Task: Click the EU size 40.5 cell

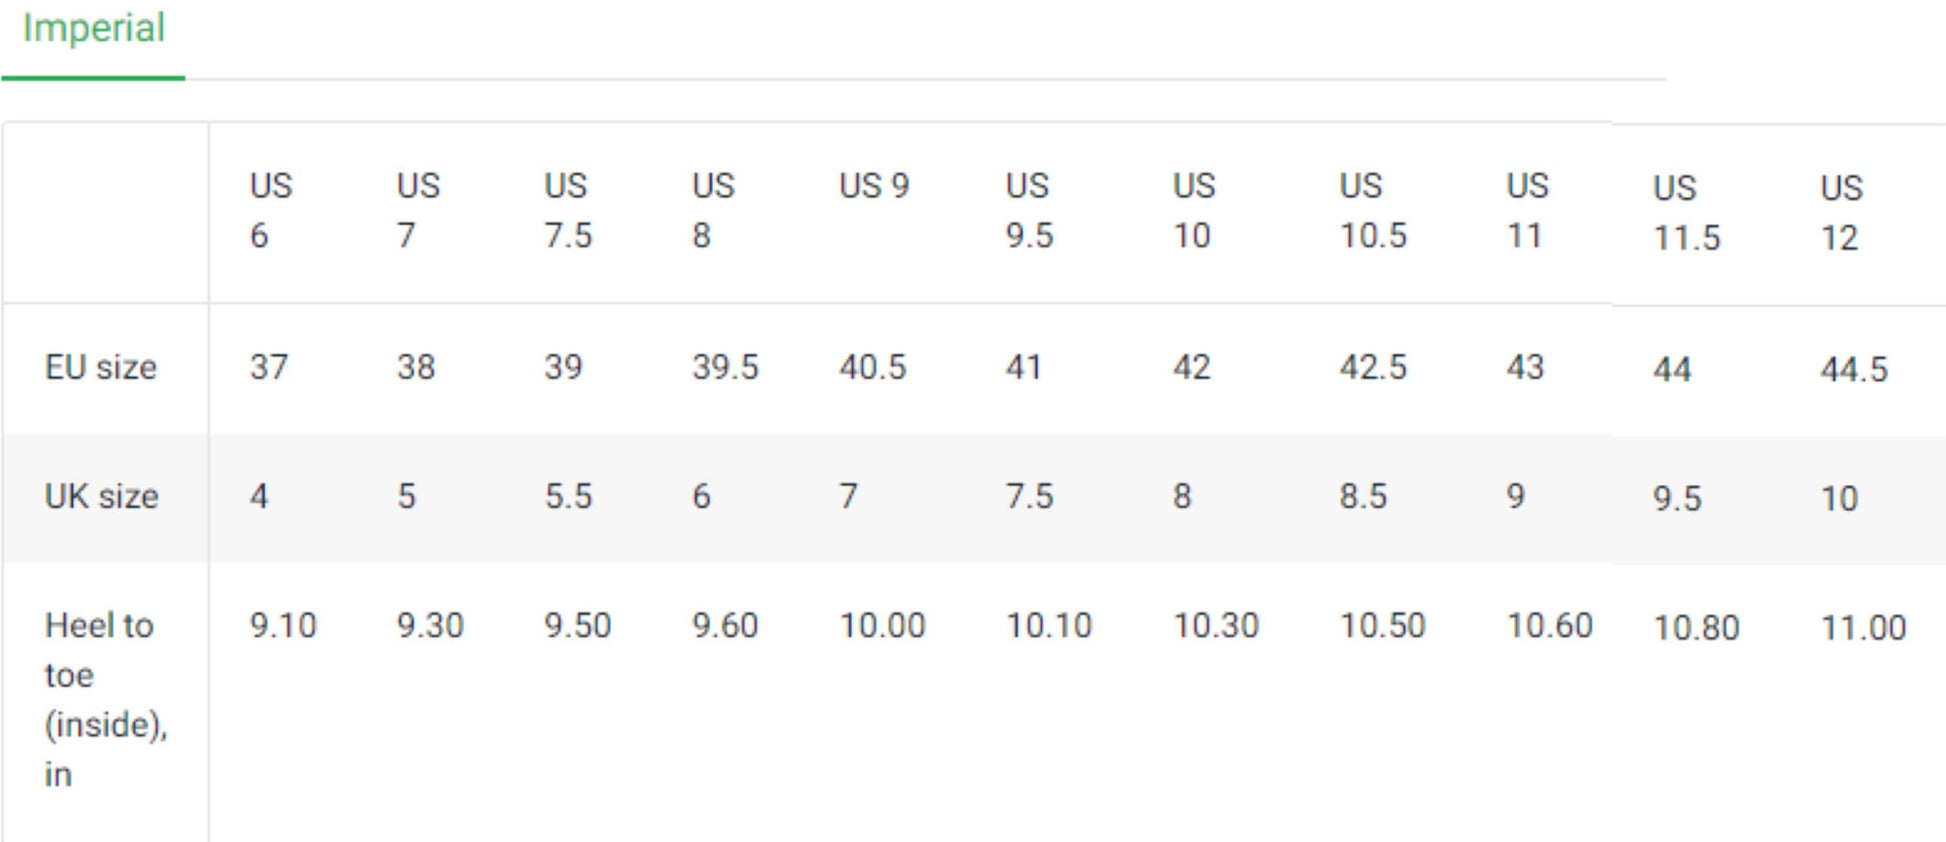Action: [x=874, y=368]
